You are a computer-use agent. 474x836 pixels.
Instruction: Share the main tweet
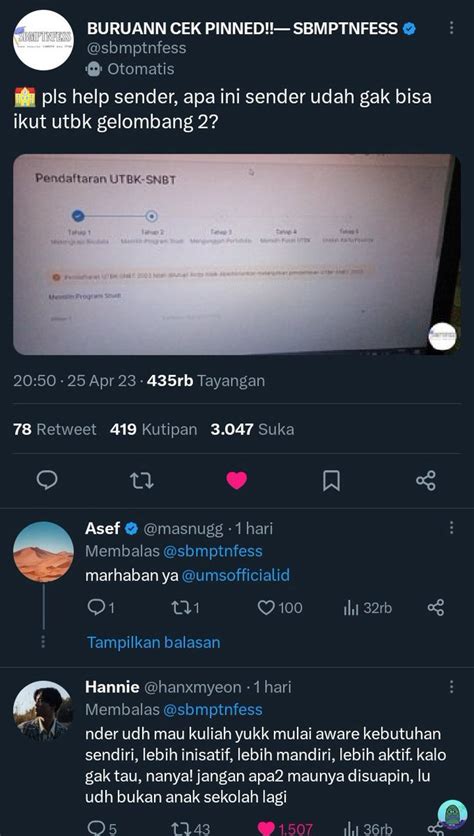pos(425,480)
